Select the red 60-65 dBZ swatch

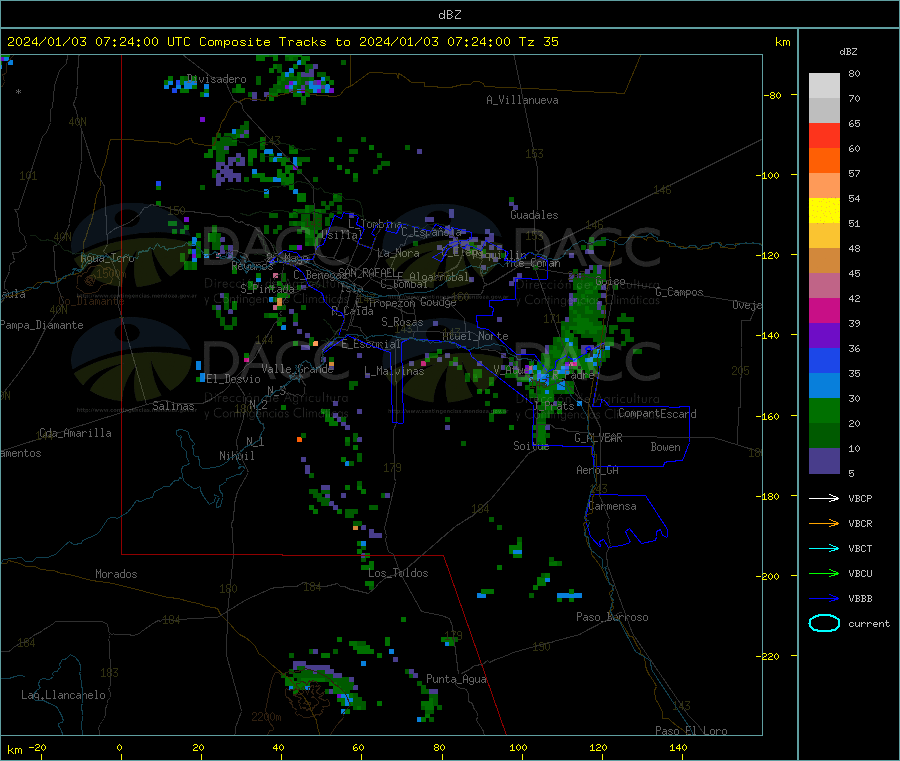pos(824,135)
